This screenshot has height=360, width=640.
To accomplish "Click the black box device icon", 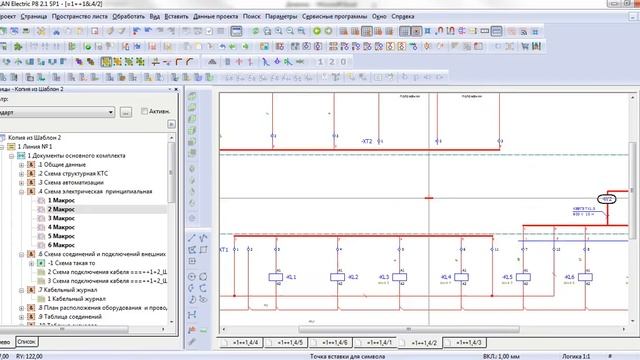I will click(x=485, y=31).
